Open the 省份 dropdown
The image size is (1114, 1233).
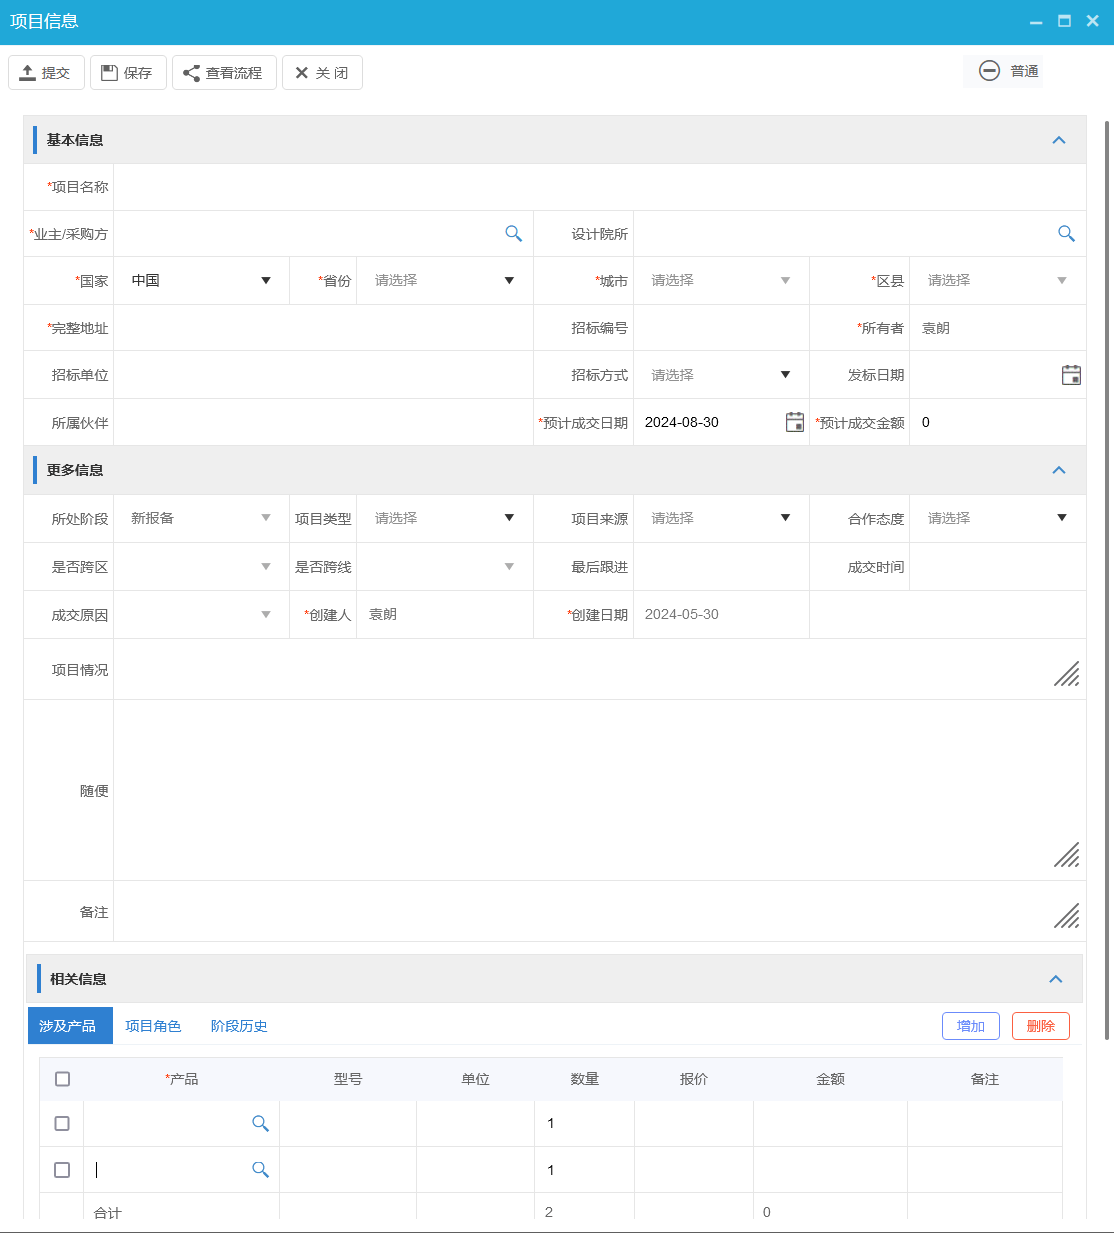[510, 280]
